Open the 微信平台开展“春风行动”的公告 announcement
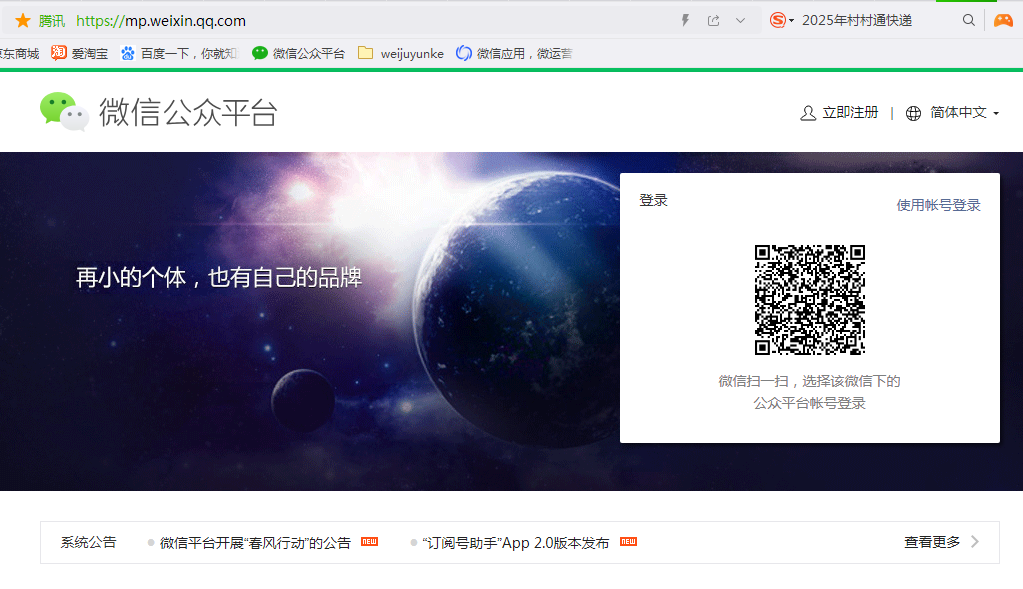Image resolution: width=1023 pixels, height=589 pixels. pyautogui.click(x=255, y=543)
